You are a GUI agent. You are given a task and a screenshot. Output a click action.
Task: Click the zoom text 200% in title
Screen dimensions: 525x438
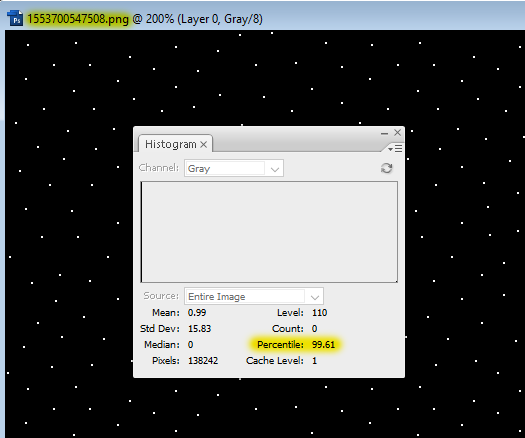coord(160,19)
